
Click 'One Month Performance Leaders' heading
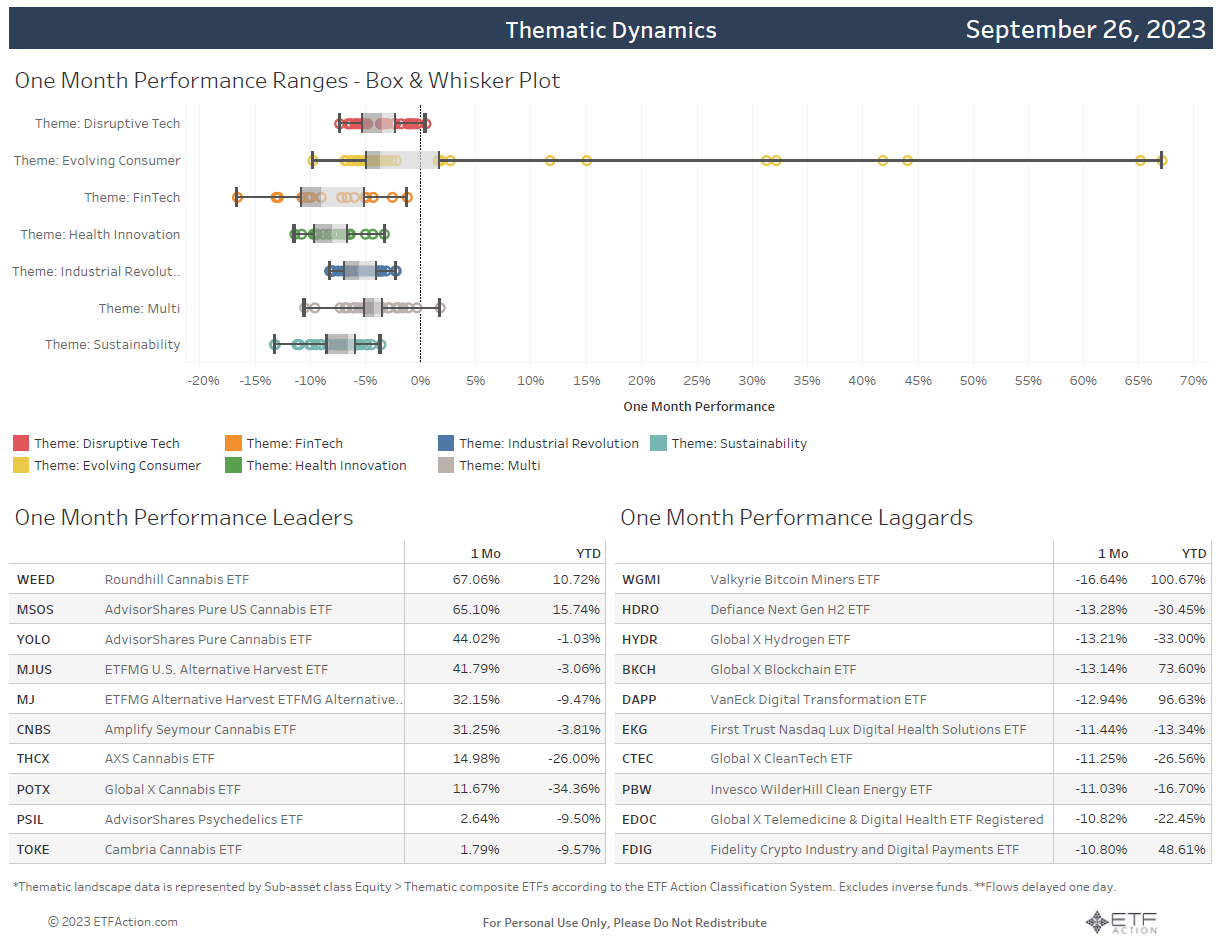184,517
